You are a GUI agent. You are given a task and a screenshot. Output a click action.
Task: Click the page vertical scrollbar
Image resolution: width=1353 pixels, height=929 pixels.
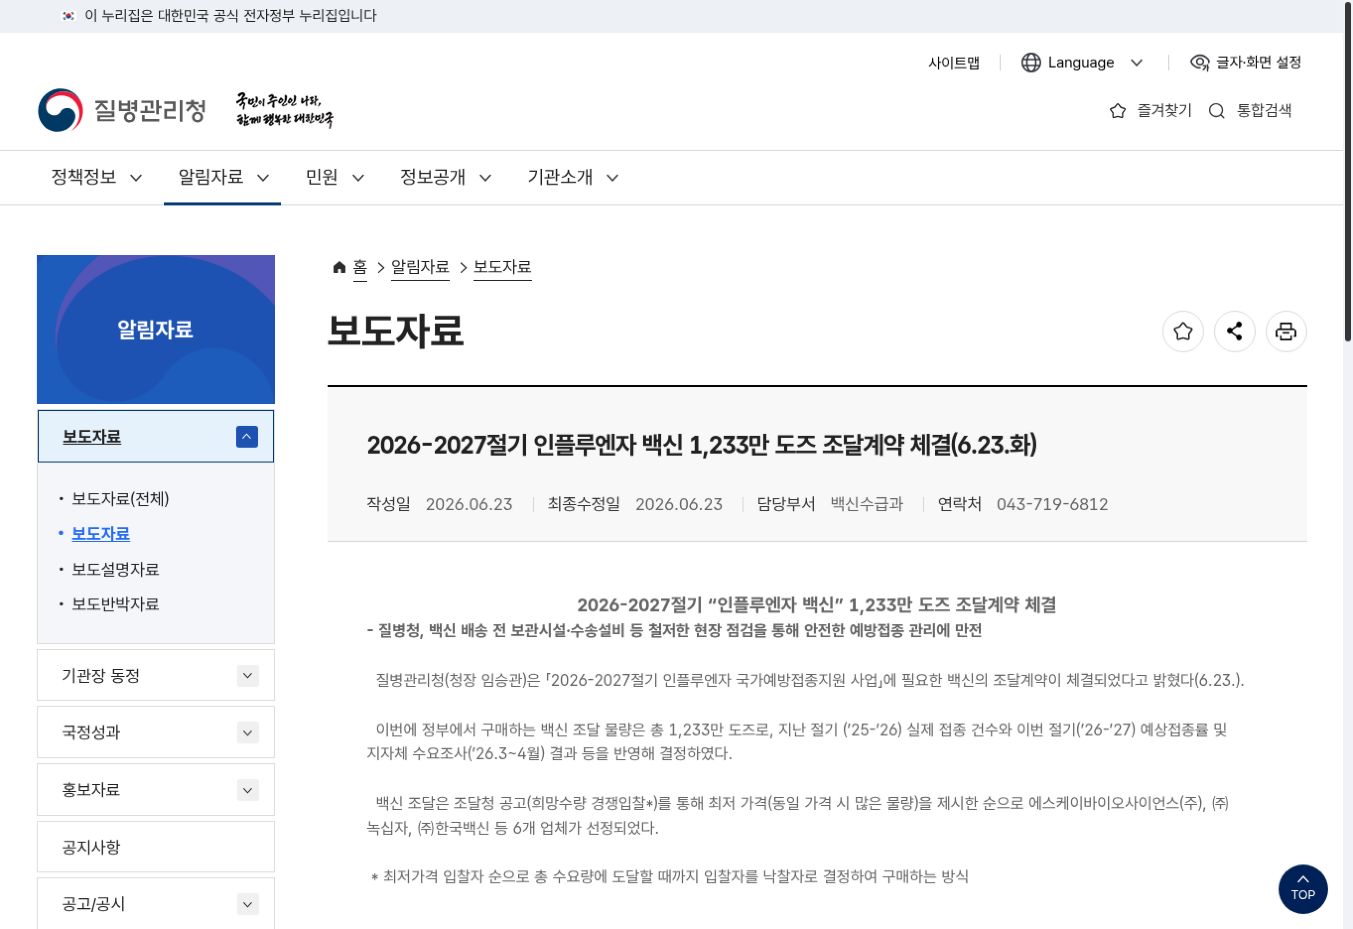pyautogui.click(x=1348, y=172)
